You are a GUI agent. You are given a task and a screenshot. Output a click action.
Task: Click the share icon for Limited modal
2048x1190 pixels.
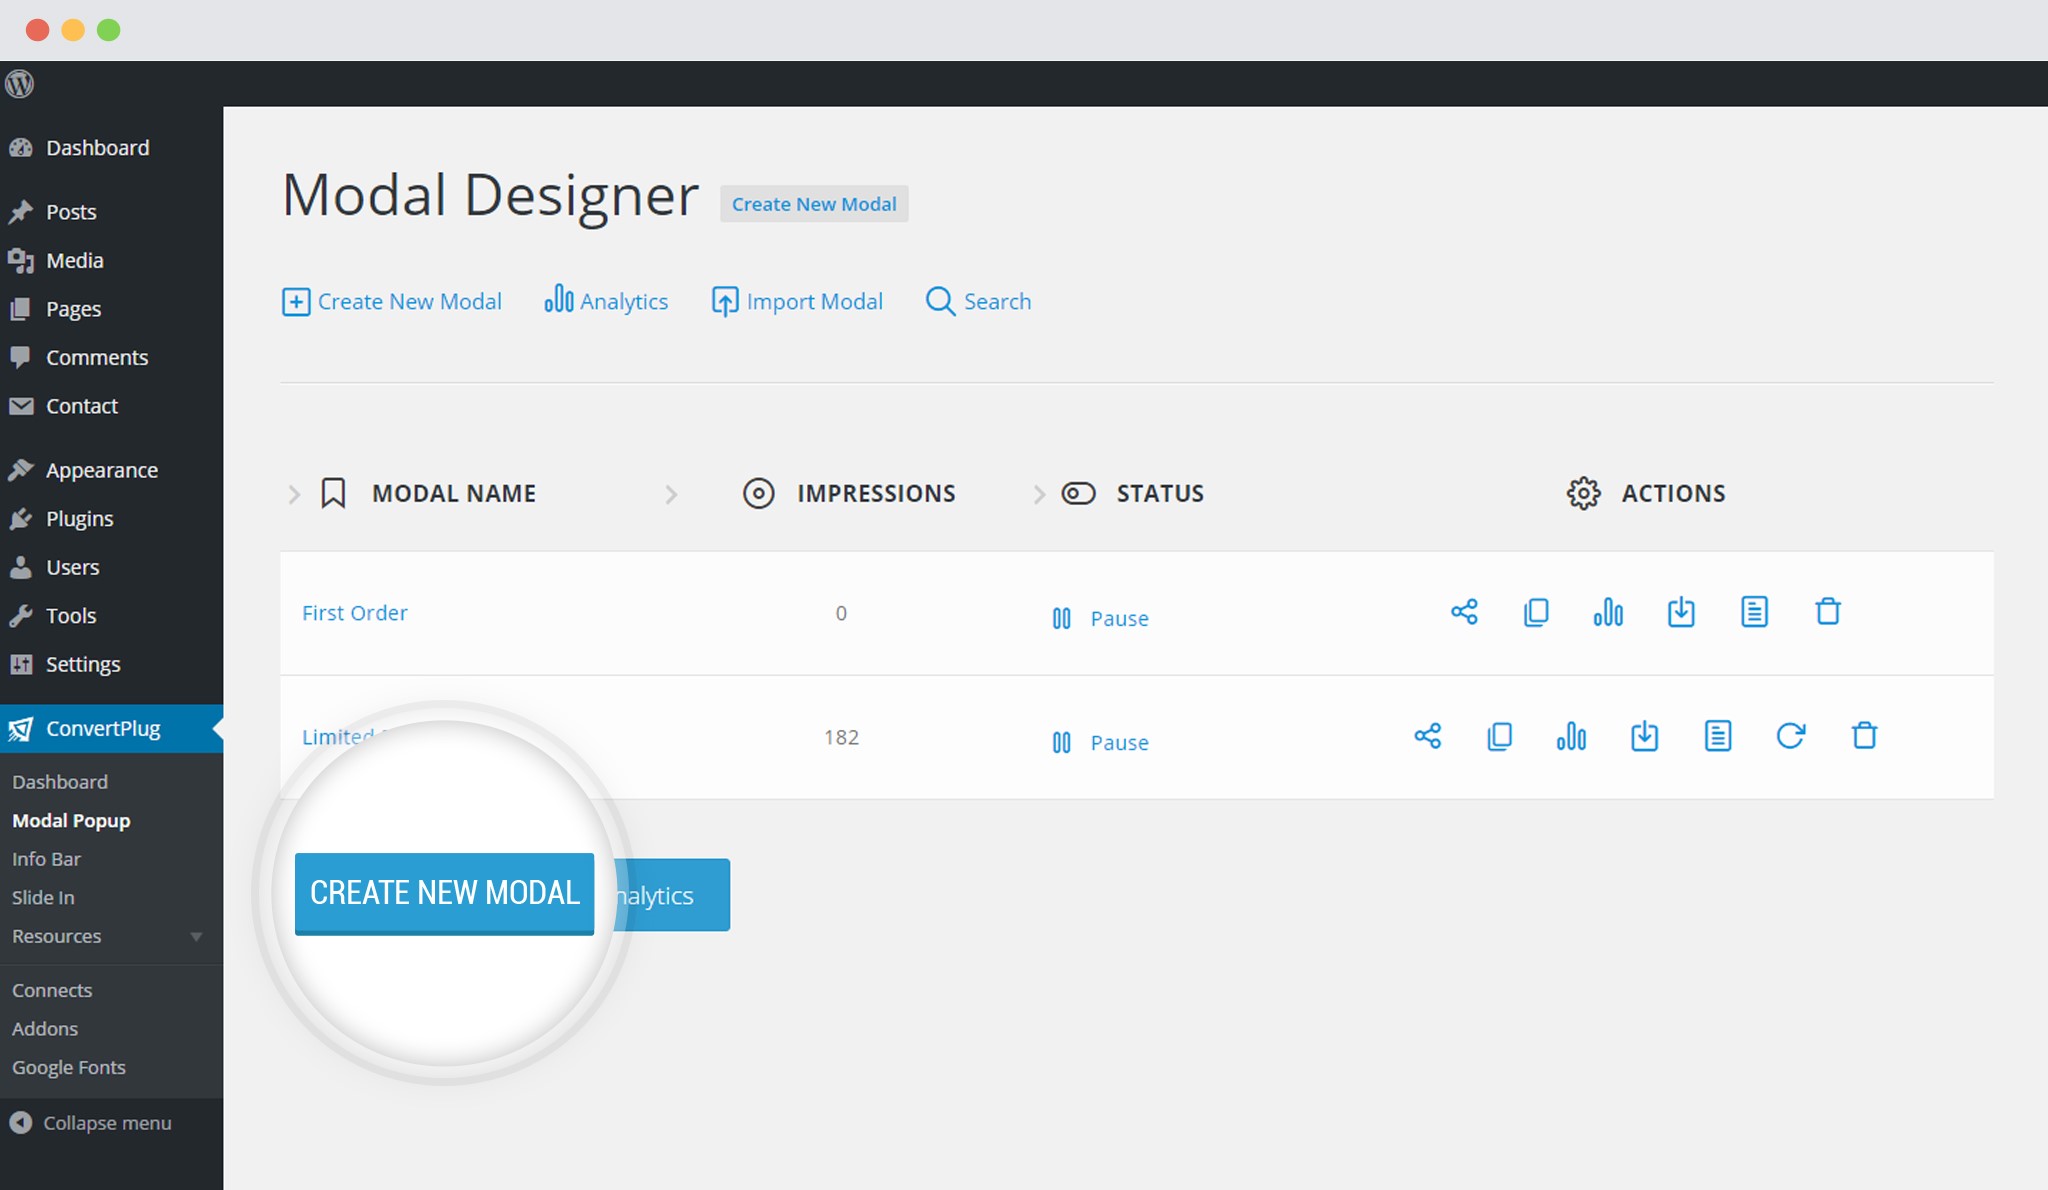1426,735
